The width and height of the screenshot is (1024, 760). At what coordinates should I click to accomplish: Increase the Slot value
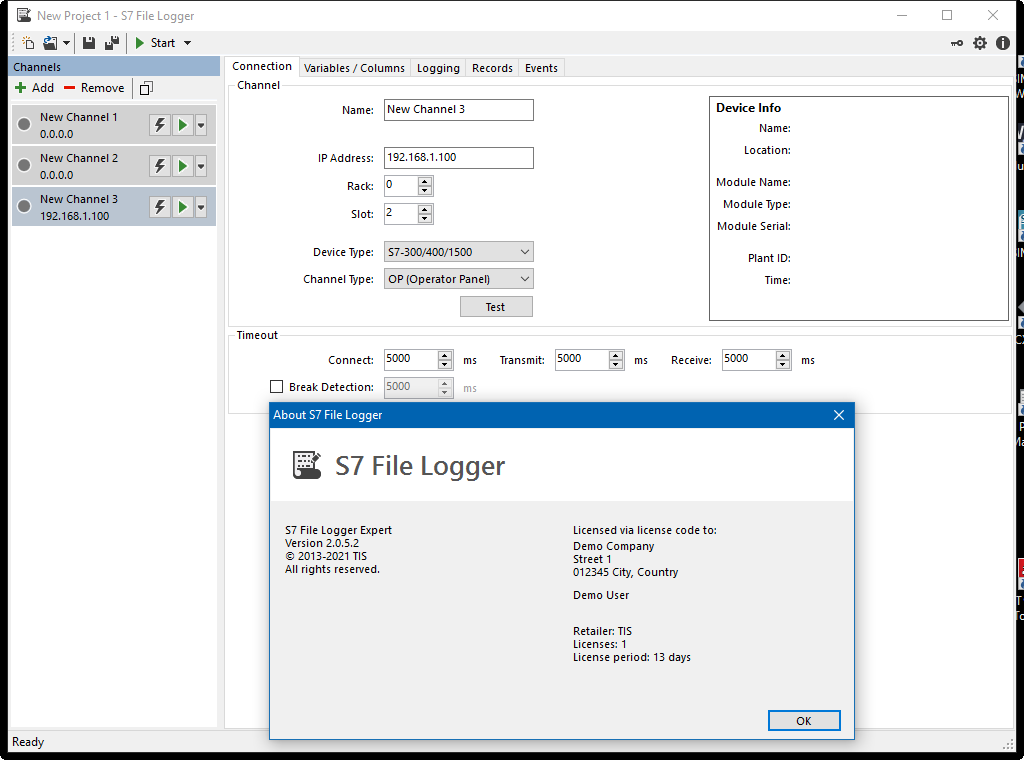point(424,209)
